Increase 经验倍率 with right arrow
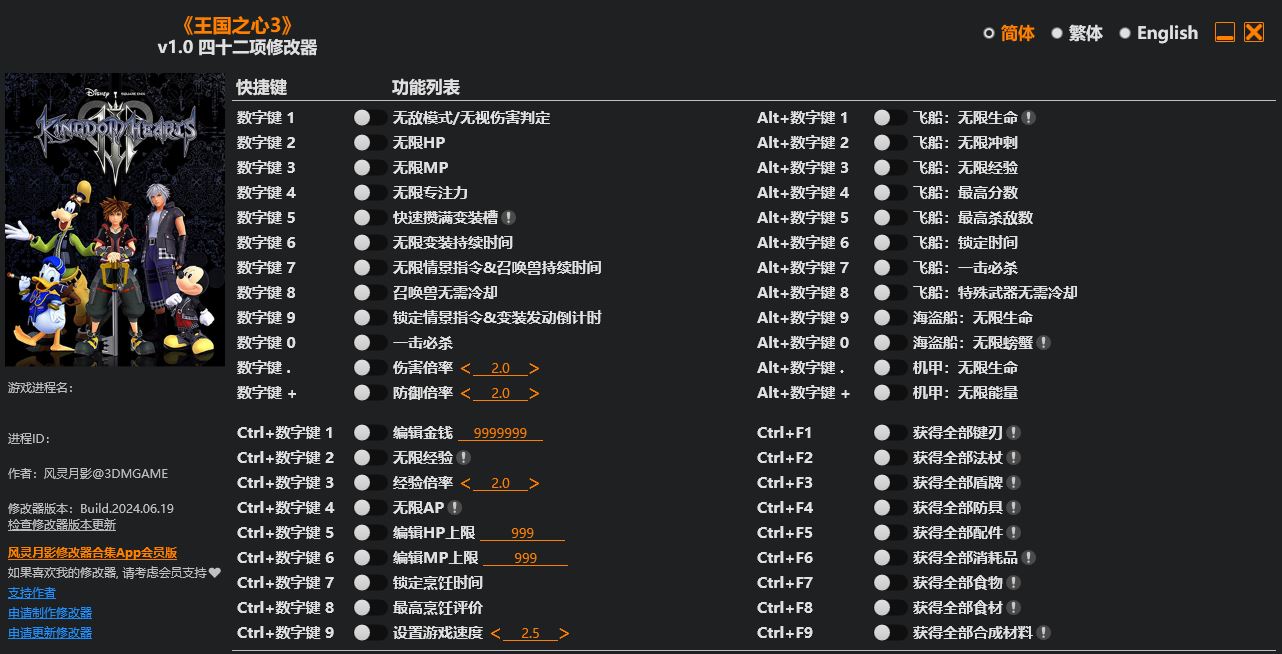This screenshot has width=1282, height=654. coord(534,484)
